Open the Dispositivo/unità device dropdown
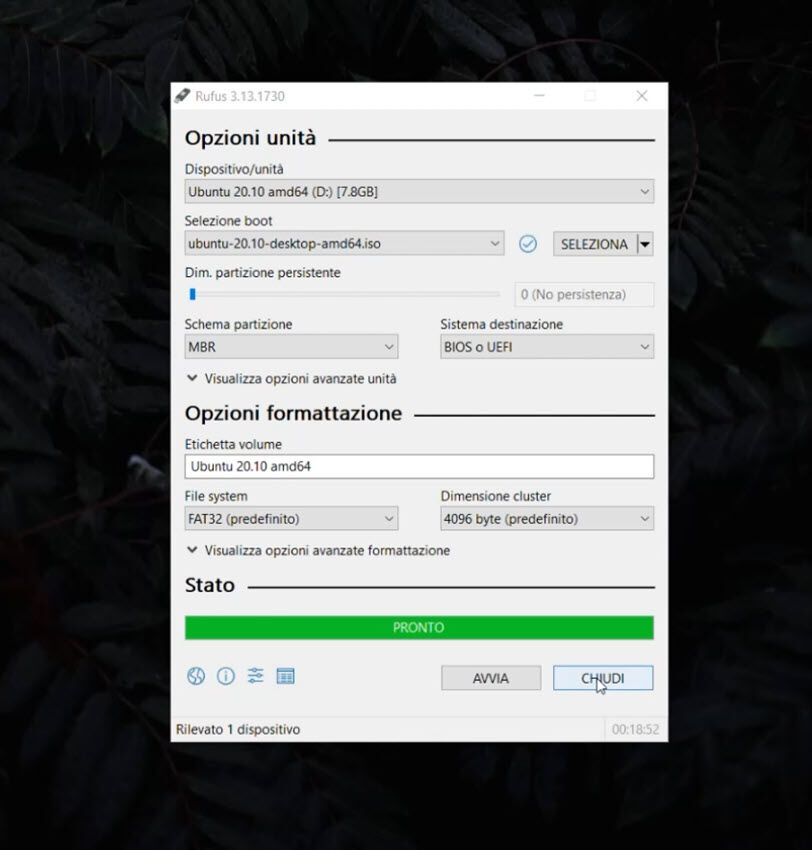 pos(418,191)
